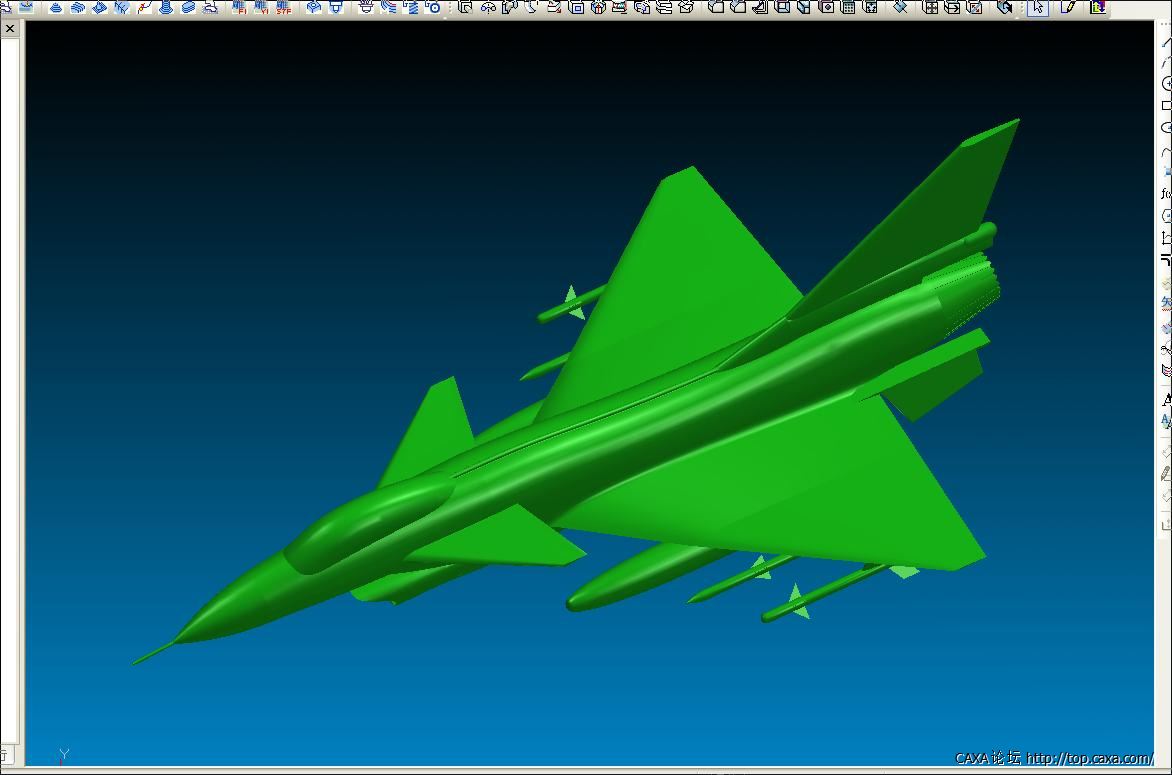Close the left side panel with X
Image resolution: width=1172 pixels, height=775 pixels.
pos(10,28)
